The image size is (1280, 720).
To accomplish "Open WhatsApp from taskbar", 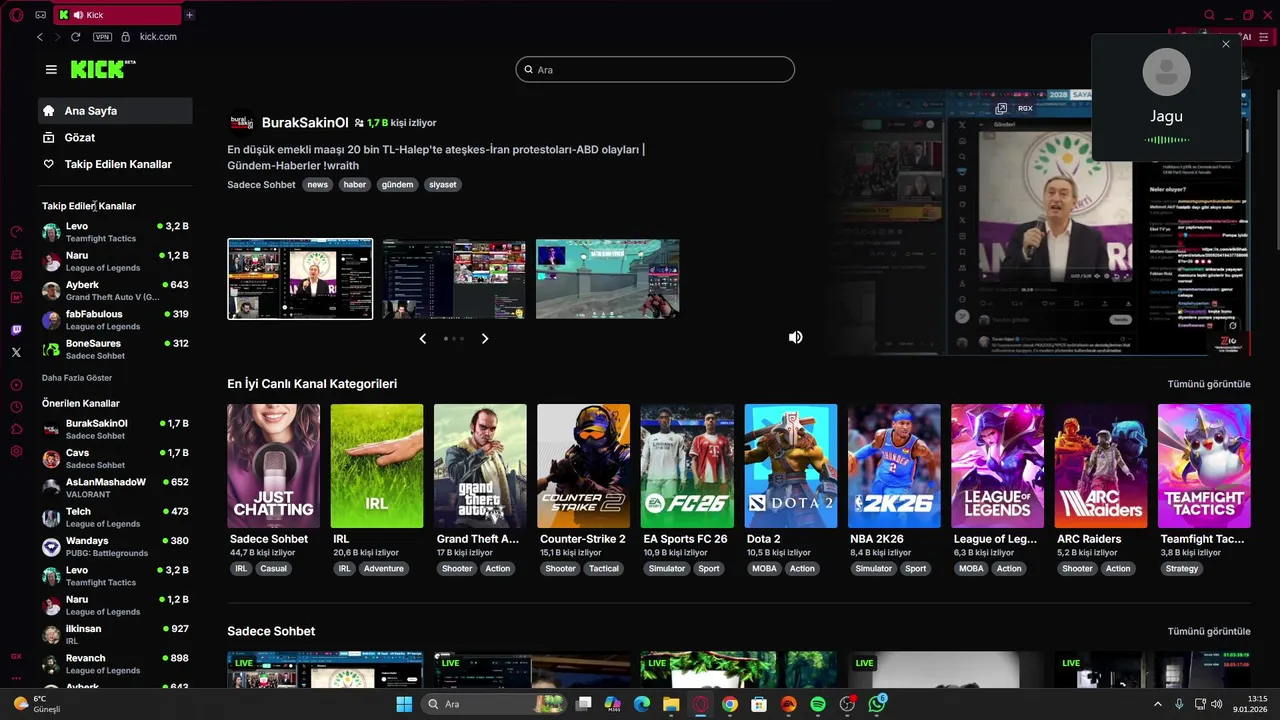I will pos(877,704).
